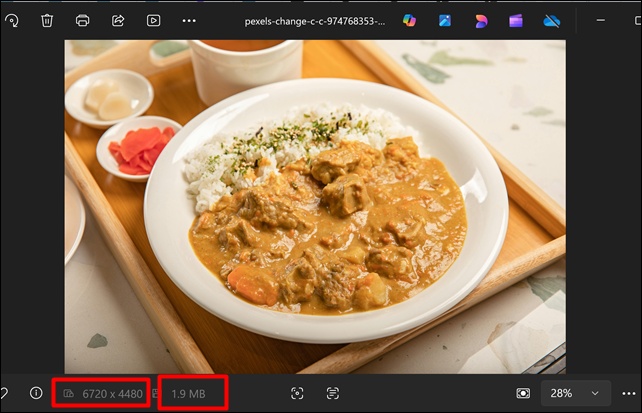Open the blue image editor app icon
Viewport: 642px width, 413px height.
pos(444,20)
